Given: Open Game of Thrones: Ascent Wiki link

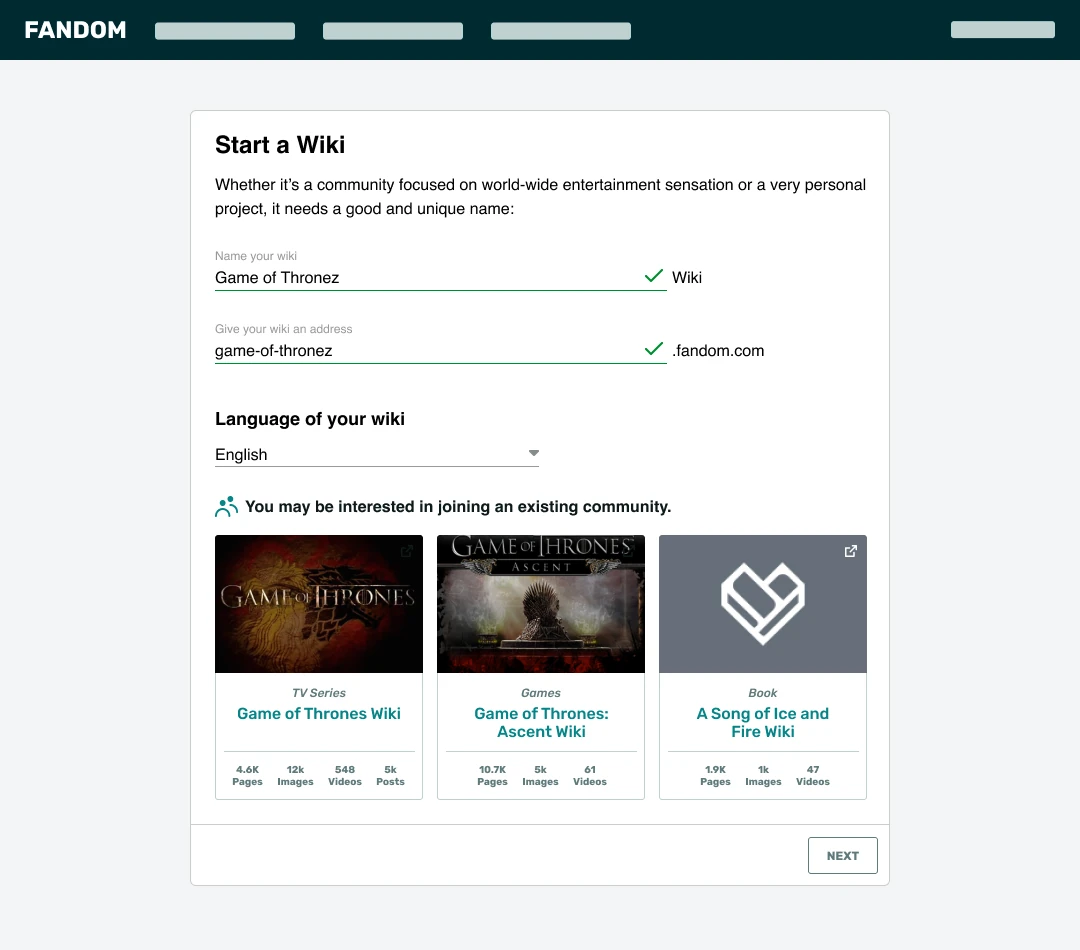Looking at the screenshot, I should [x=541, y=723].
